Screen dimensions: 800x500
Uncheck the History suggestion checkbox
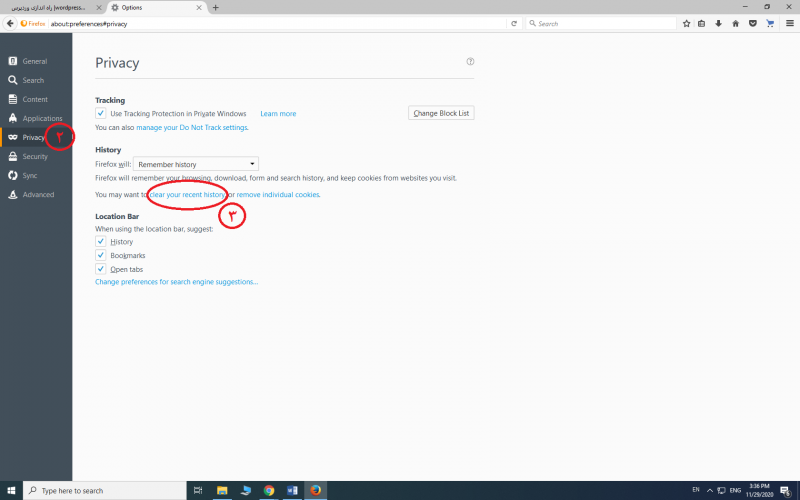[x=101, y=242]
